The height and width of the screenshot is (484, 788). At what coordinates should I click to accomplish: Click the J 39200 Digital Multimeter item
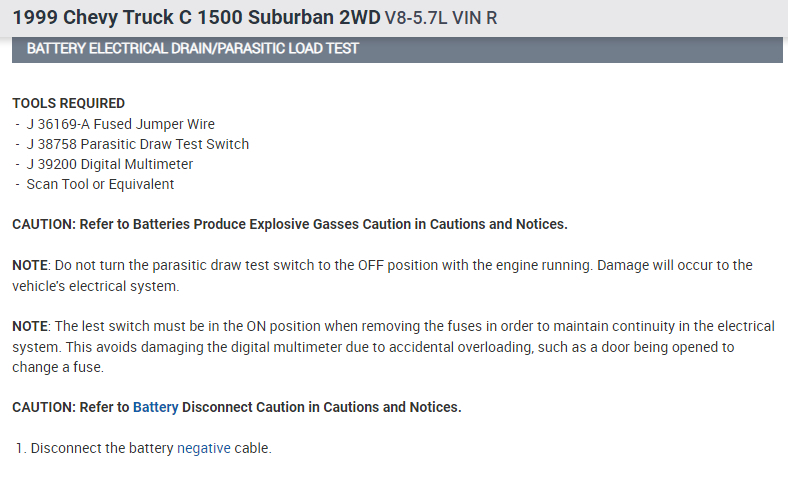(110, 164)
